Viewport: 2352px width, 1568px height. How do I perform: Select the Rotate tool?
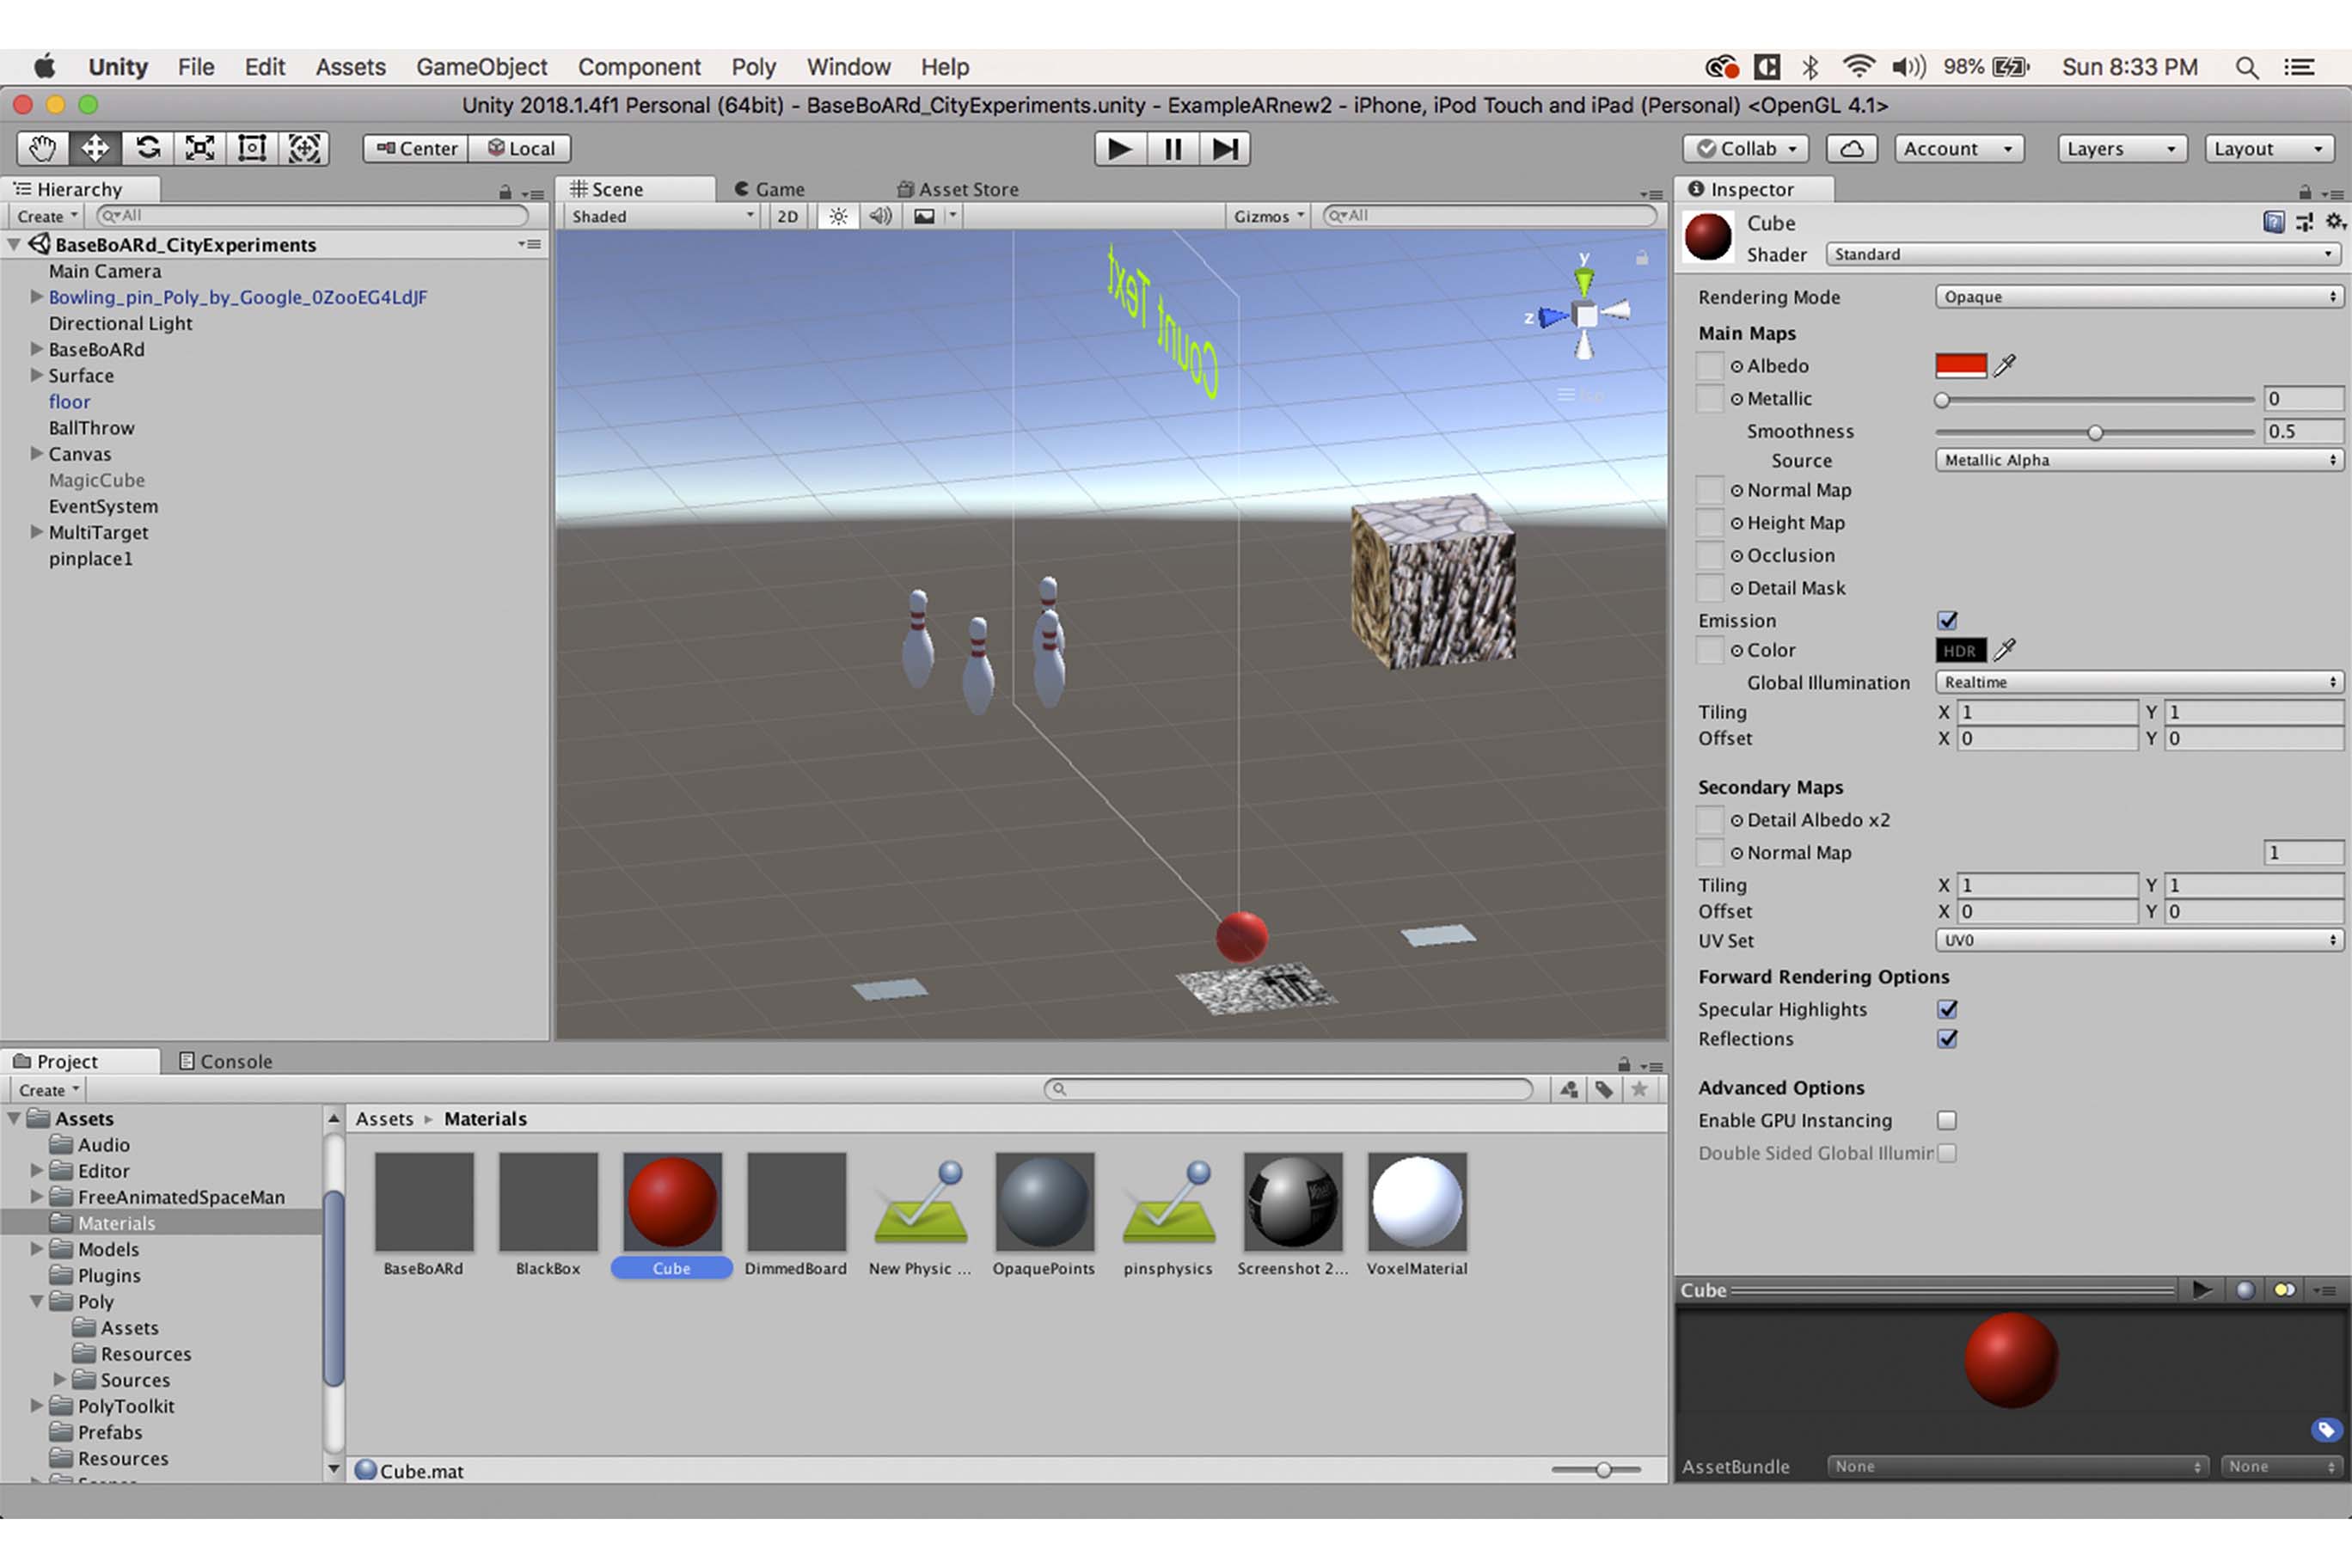tap(148, 148)
